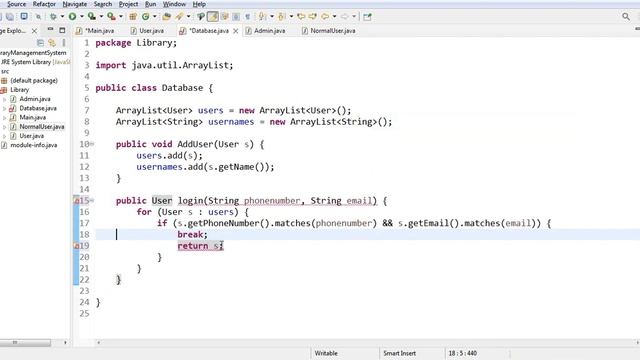Expand the Admin.java tree node

point(4,99)
